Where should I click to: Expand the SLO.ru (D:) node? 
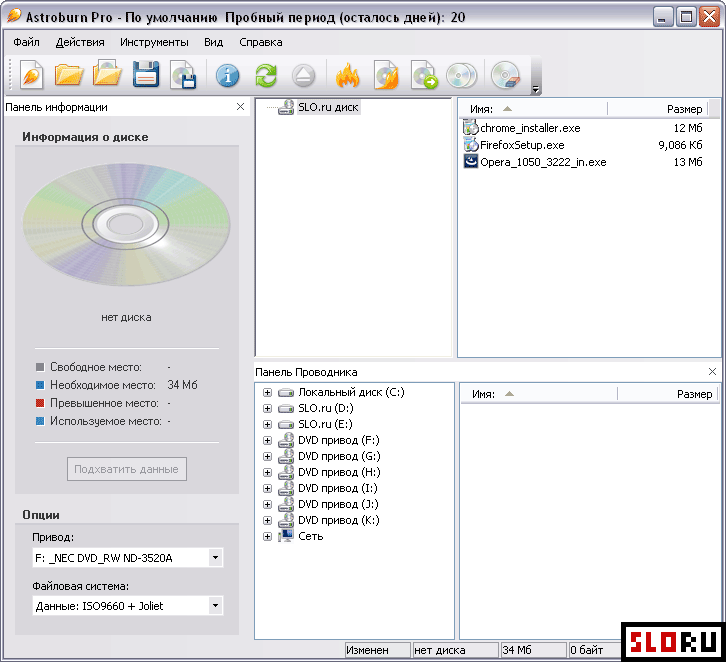pos(267,408)
